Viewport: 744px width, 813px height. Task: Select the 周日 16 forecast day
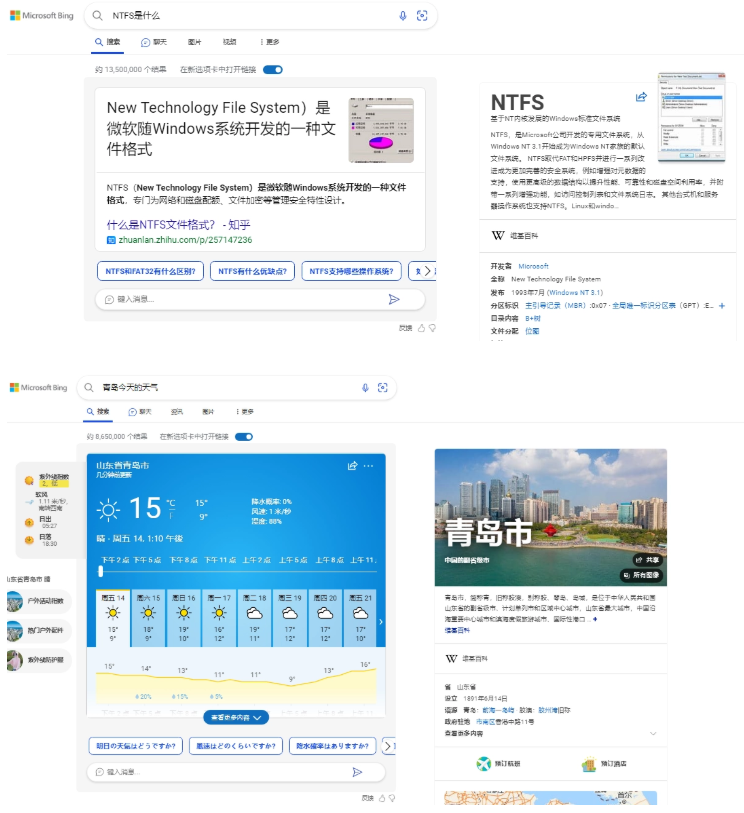[184, 618]
